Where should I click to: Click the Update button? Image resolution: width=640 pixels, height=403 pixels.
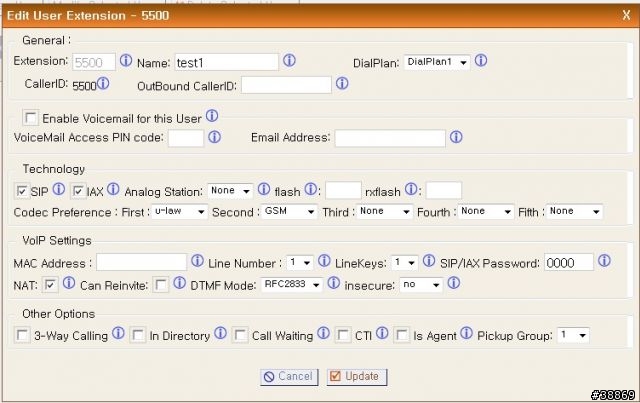coord(357,376)
